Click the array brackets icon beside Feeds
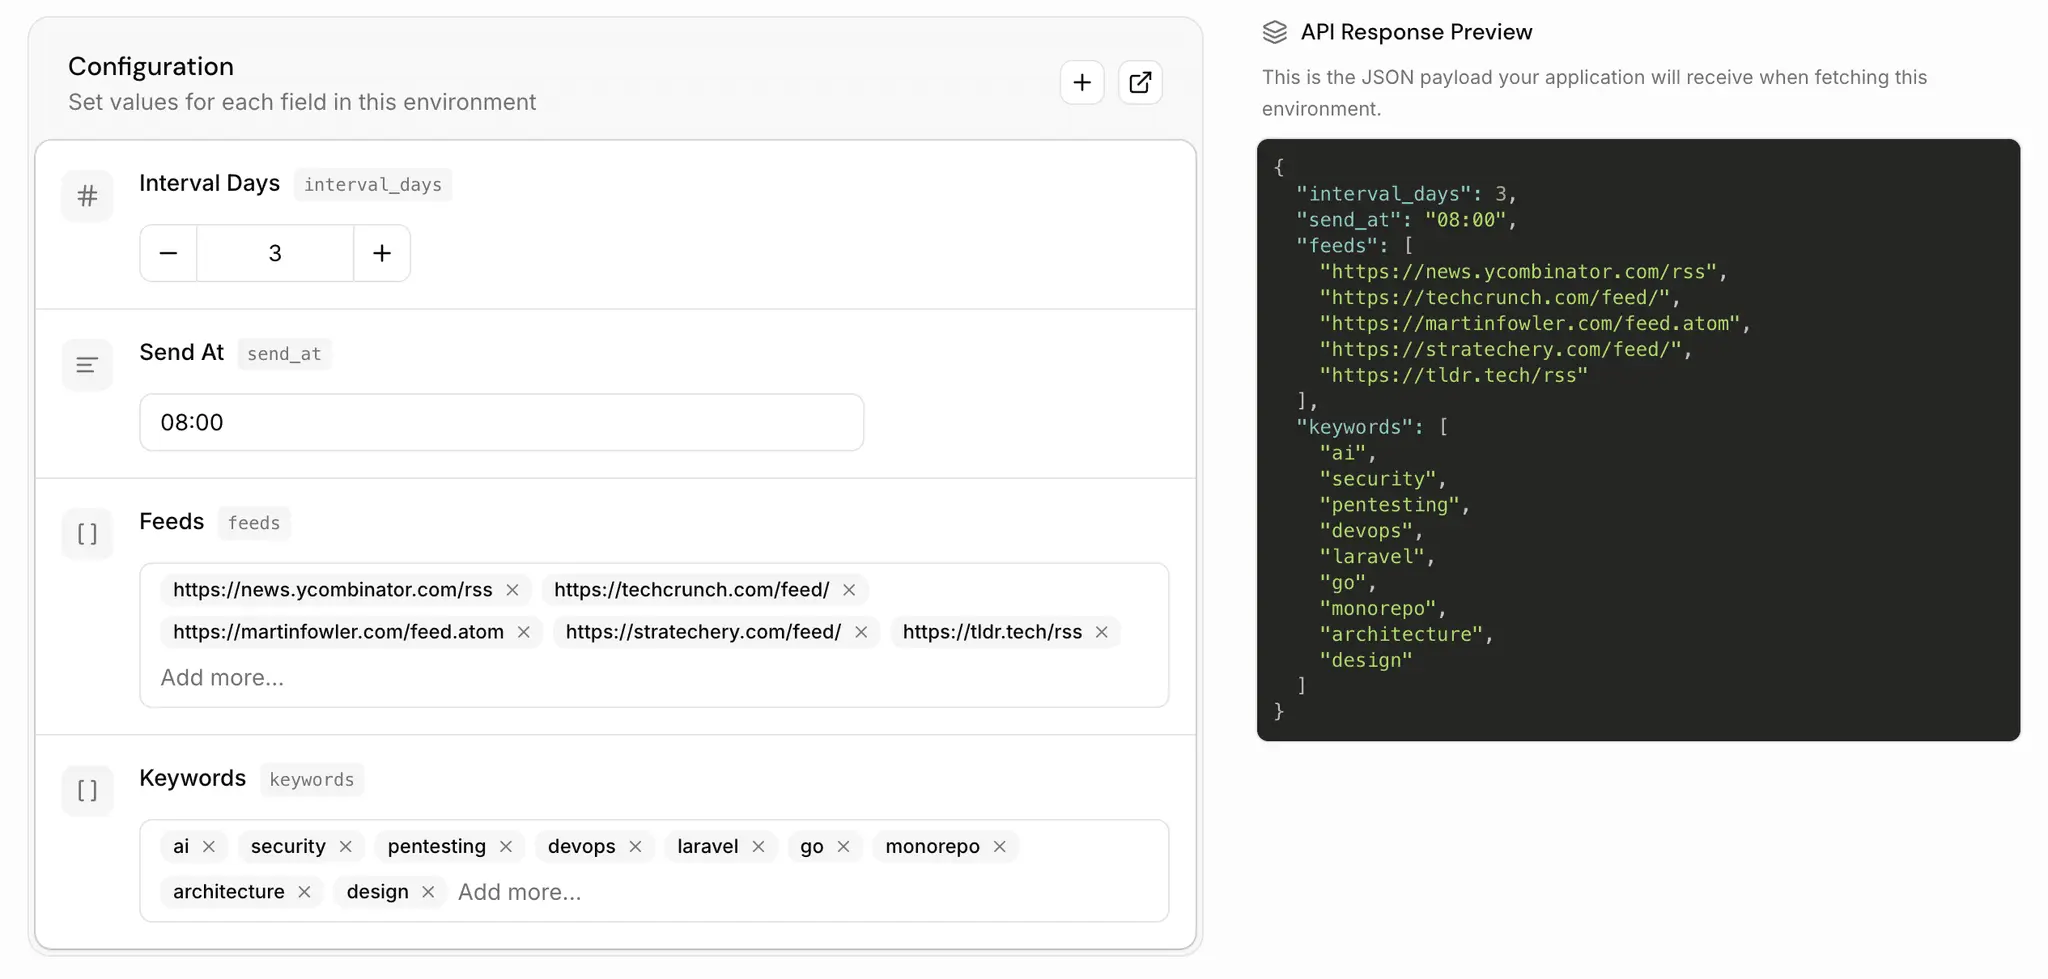Screen dimensions: 2048x979 (87, 534)
